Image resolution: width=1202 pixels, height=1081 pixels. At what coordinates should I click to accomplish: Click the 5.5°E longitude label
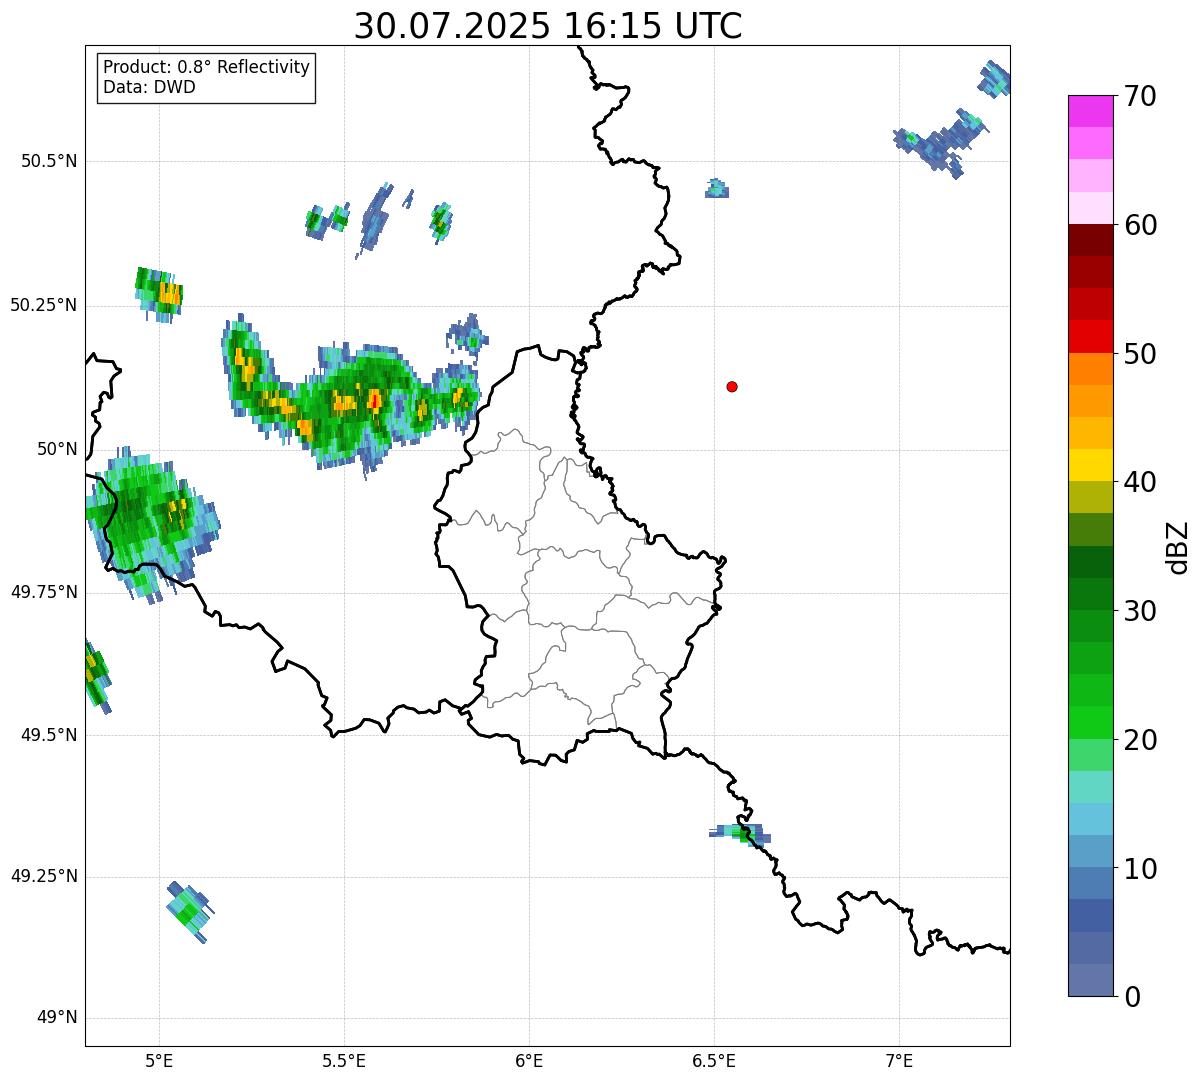click(344, 1060)
